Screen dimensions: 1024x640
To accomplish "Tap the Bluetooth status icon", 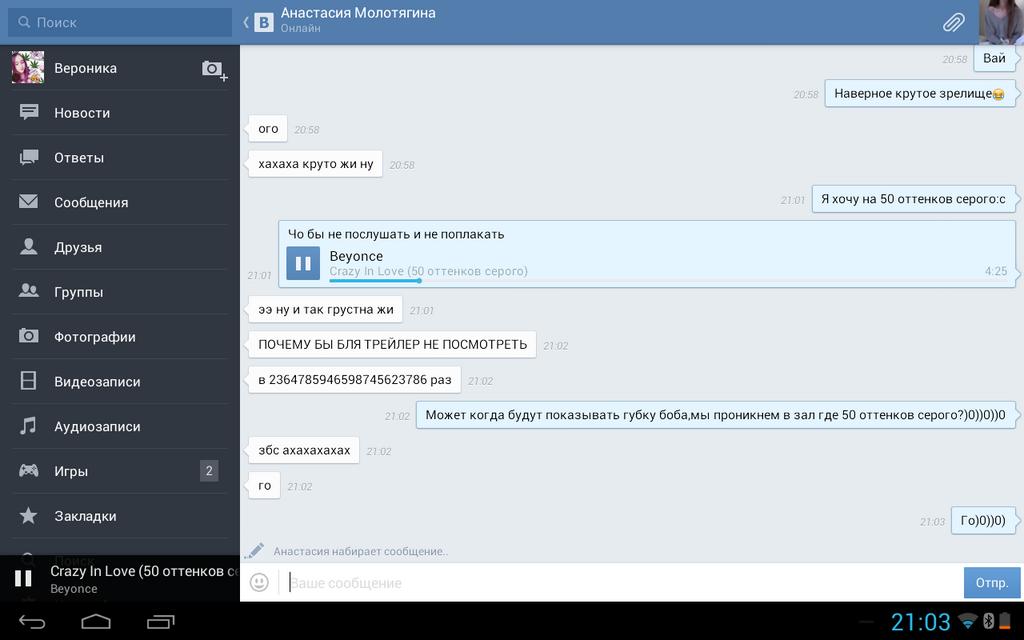I will 989,621.
